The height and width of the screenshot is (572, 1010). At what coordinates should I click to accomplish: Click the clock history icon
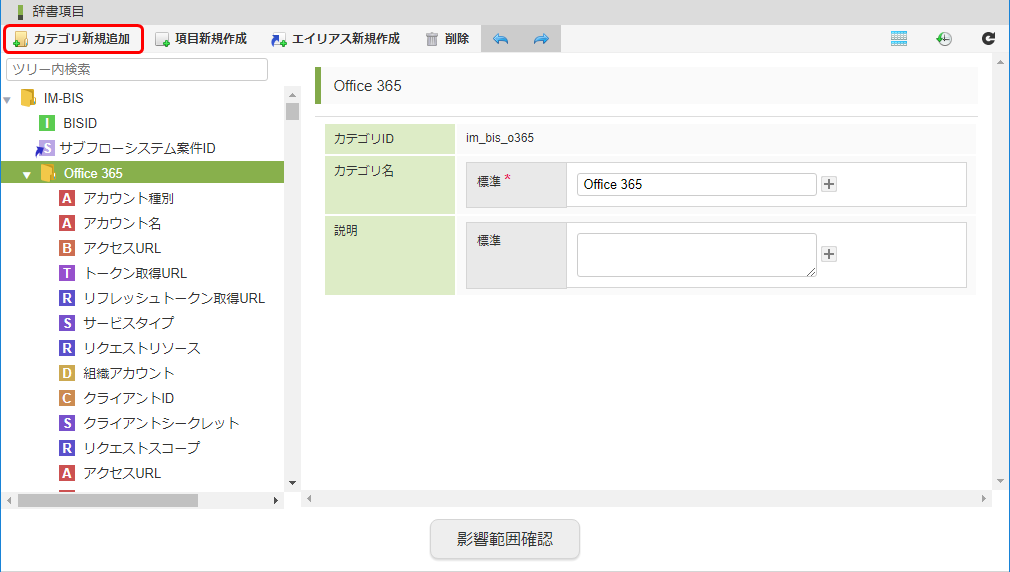click(944, 39)
